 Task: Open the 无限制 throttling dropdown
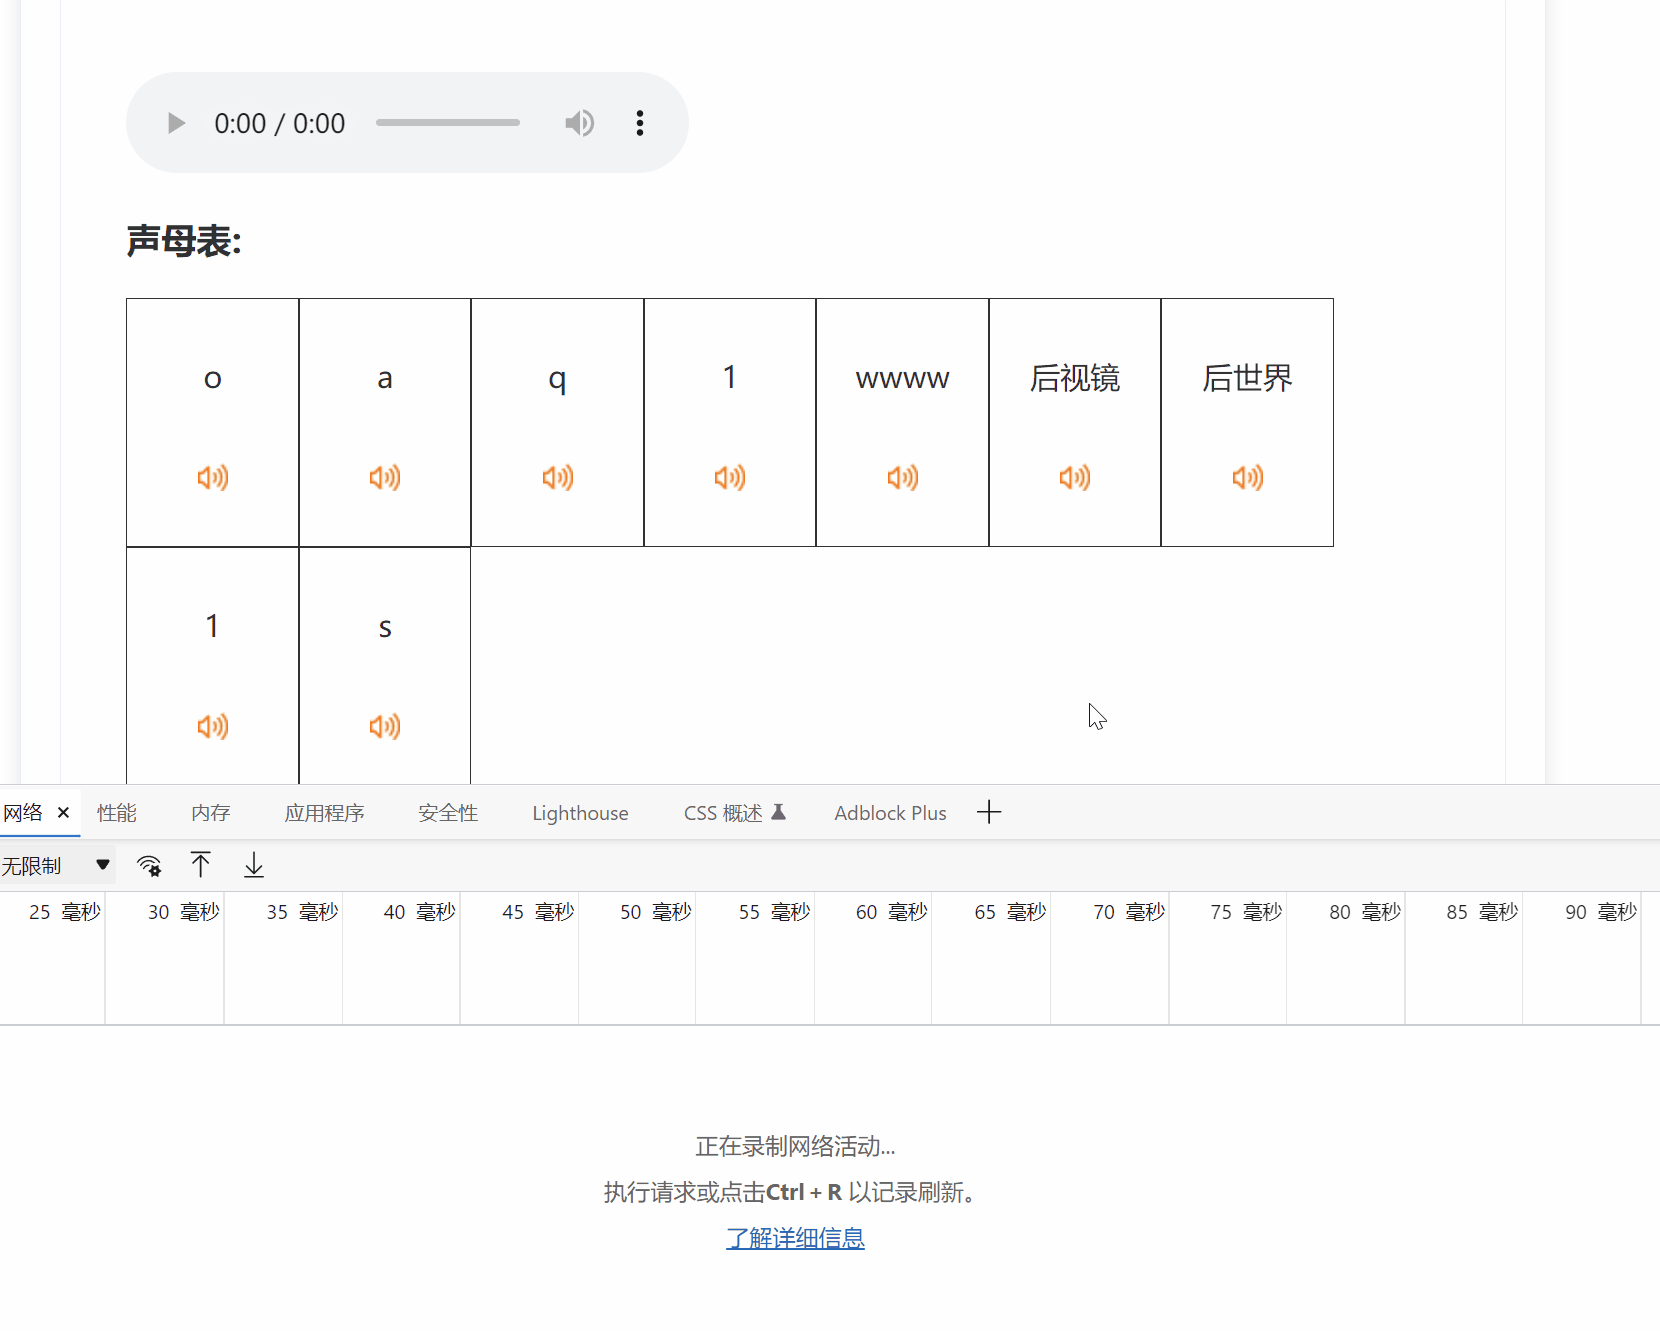(x=57, y=865)
